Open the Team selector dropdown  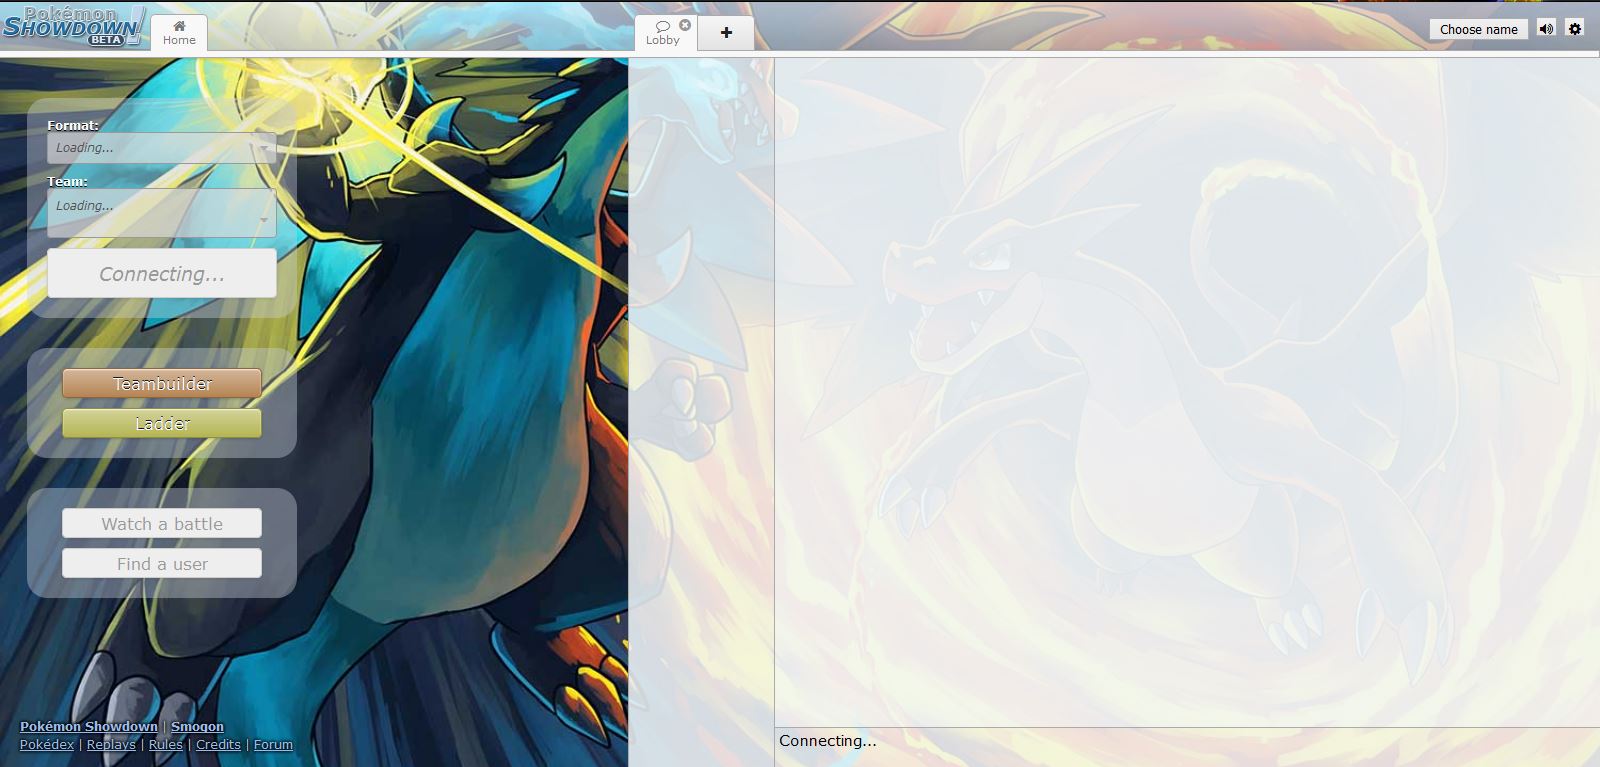pyautogui.click(x=162, y=213)
